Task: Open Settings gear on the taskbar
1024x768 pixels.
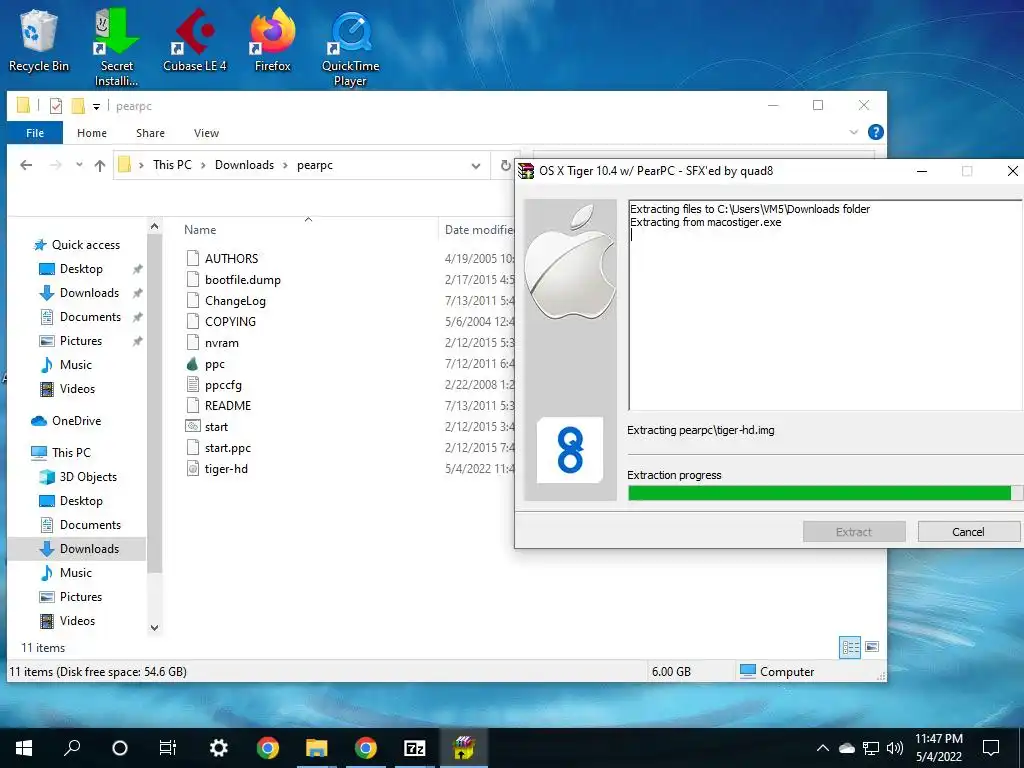Action: (218, 748)
